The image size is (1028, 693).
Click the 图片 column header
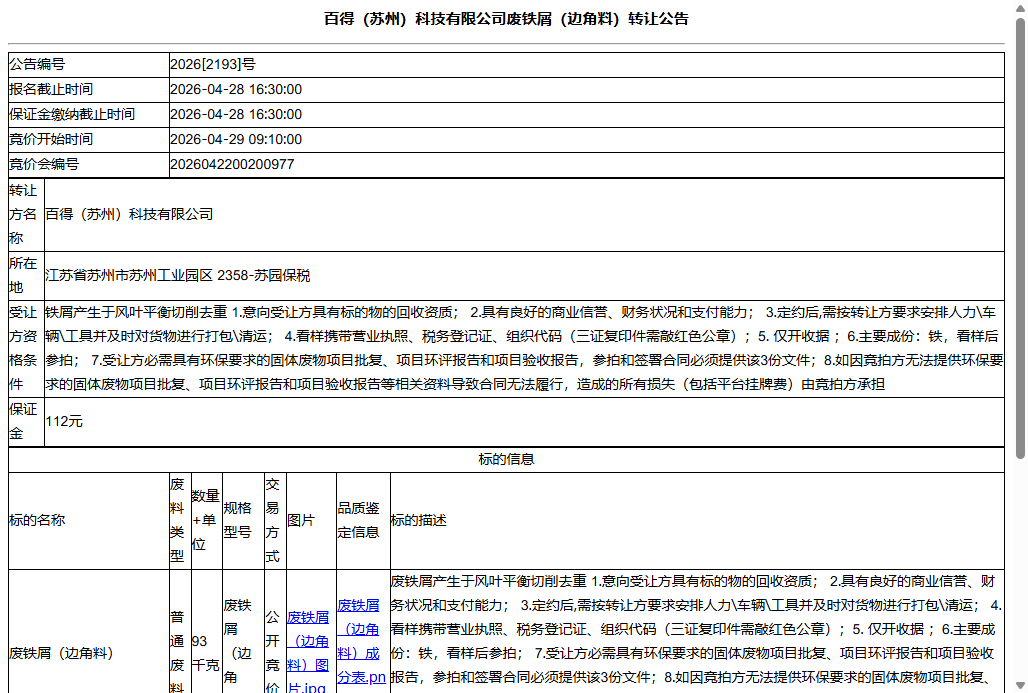(x=311, y=521)
